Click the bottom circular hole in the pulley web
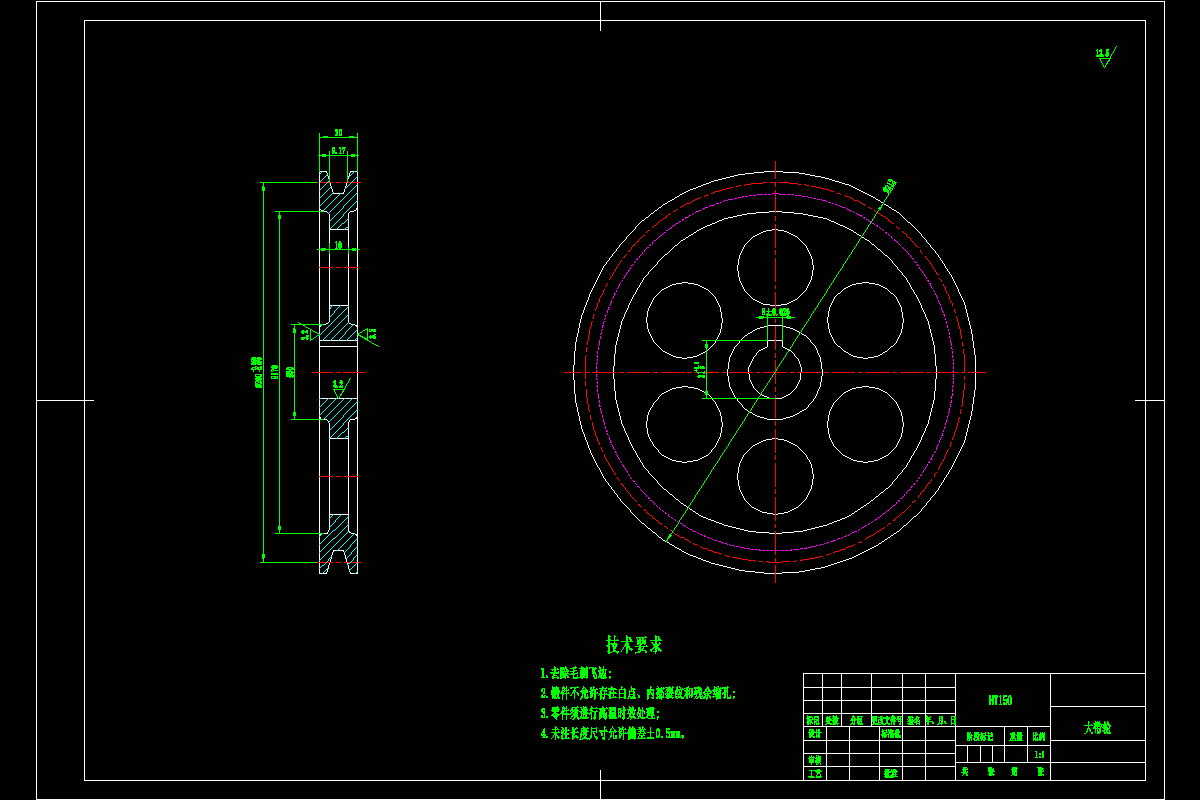 tap(775, 475)
